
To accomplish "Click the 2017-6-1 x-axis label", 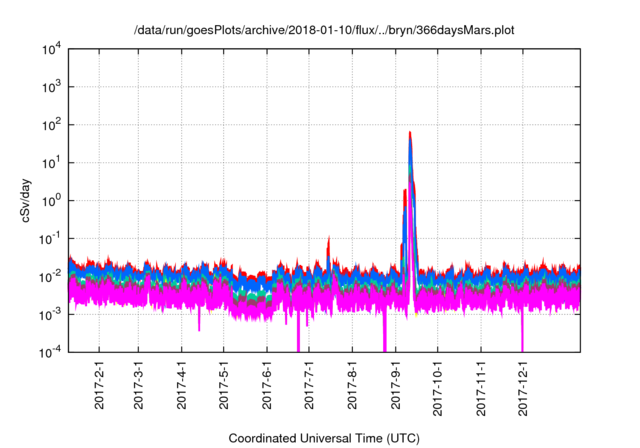I will point(267,385).
